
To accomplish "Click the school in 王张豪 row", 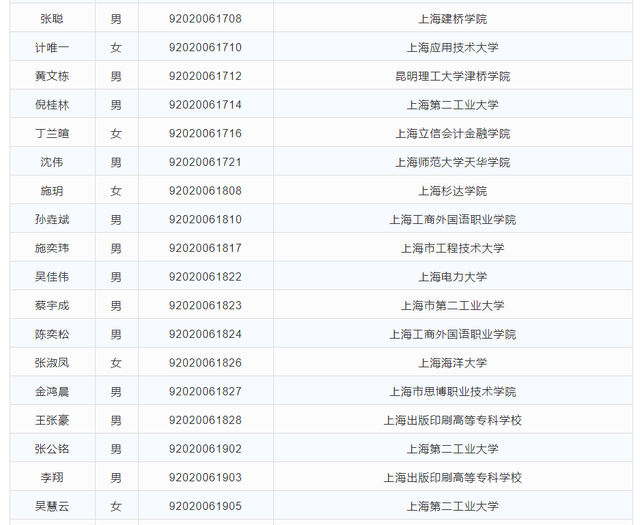I will tap(453, 420).
